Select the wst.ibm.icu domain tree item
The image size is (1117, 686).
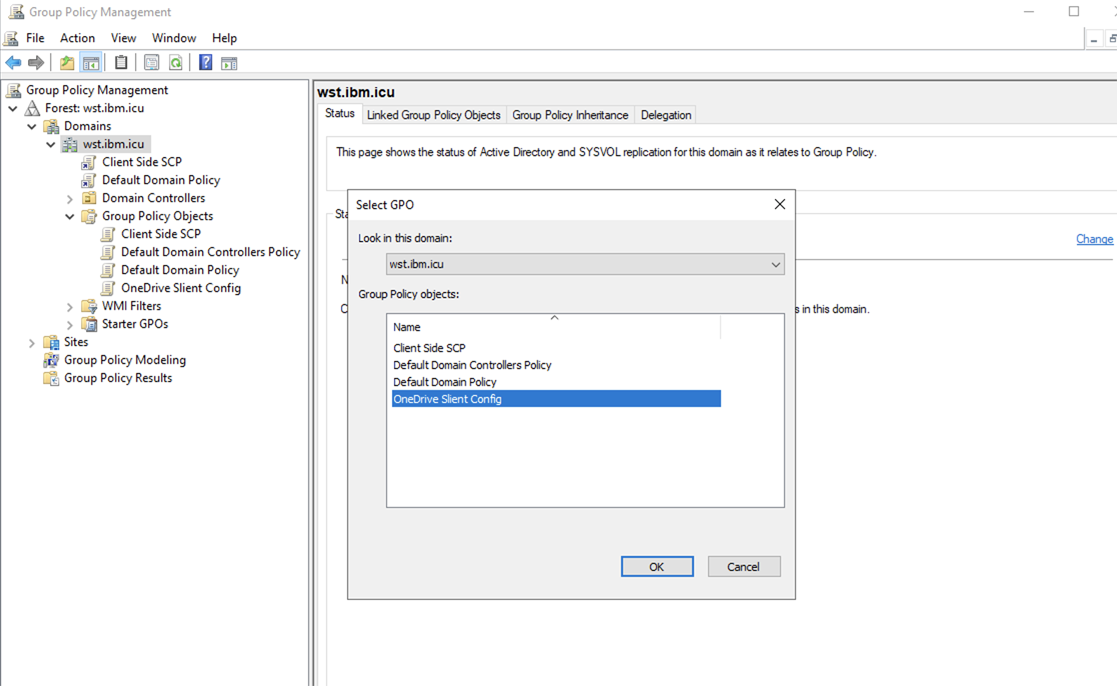coord(113,144)
